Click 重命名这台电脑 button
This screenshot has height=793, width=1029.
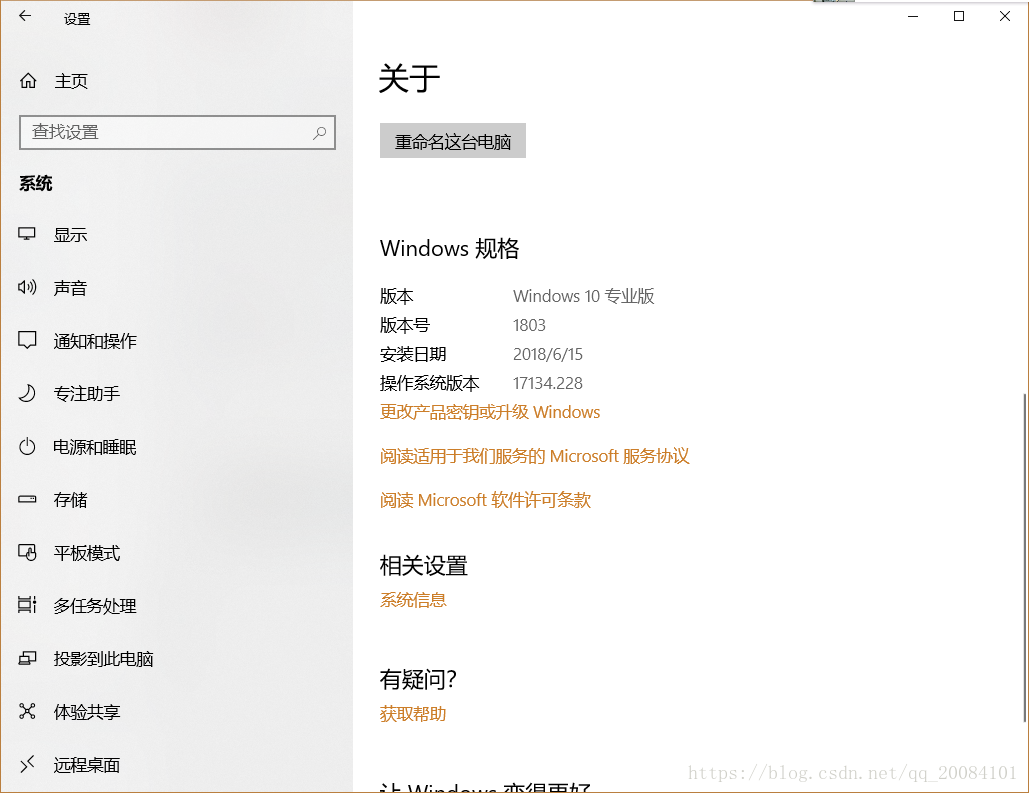453,140
